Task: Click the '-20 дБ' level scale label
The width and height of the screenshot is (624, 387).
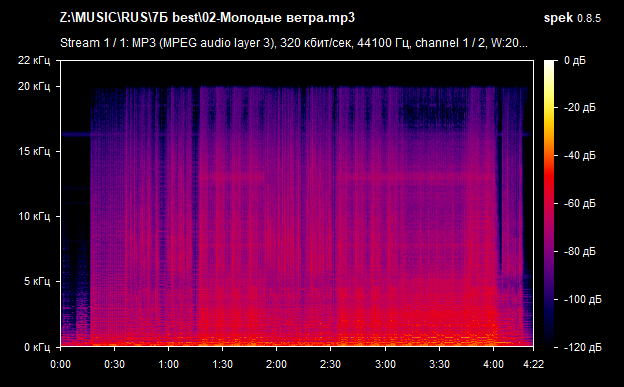Action: (x=580, y=108)
